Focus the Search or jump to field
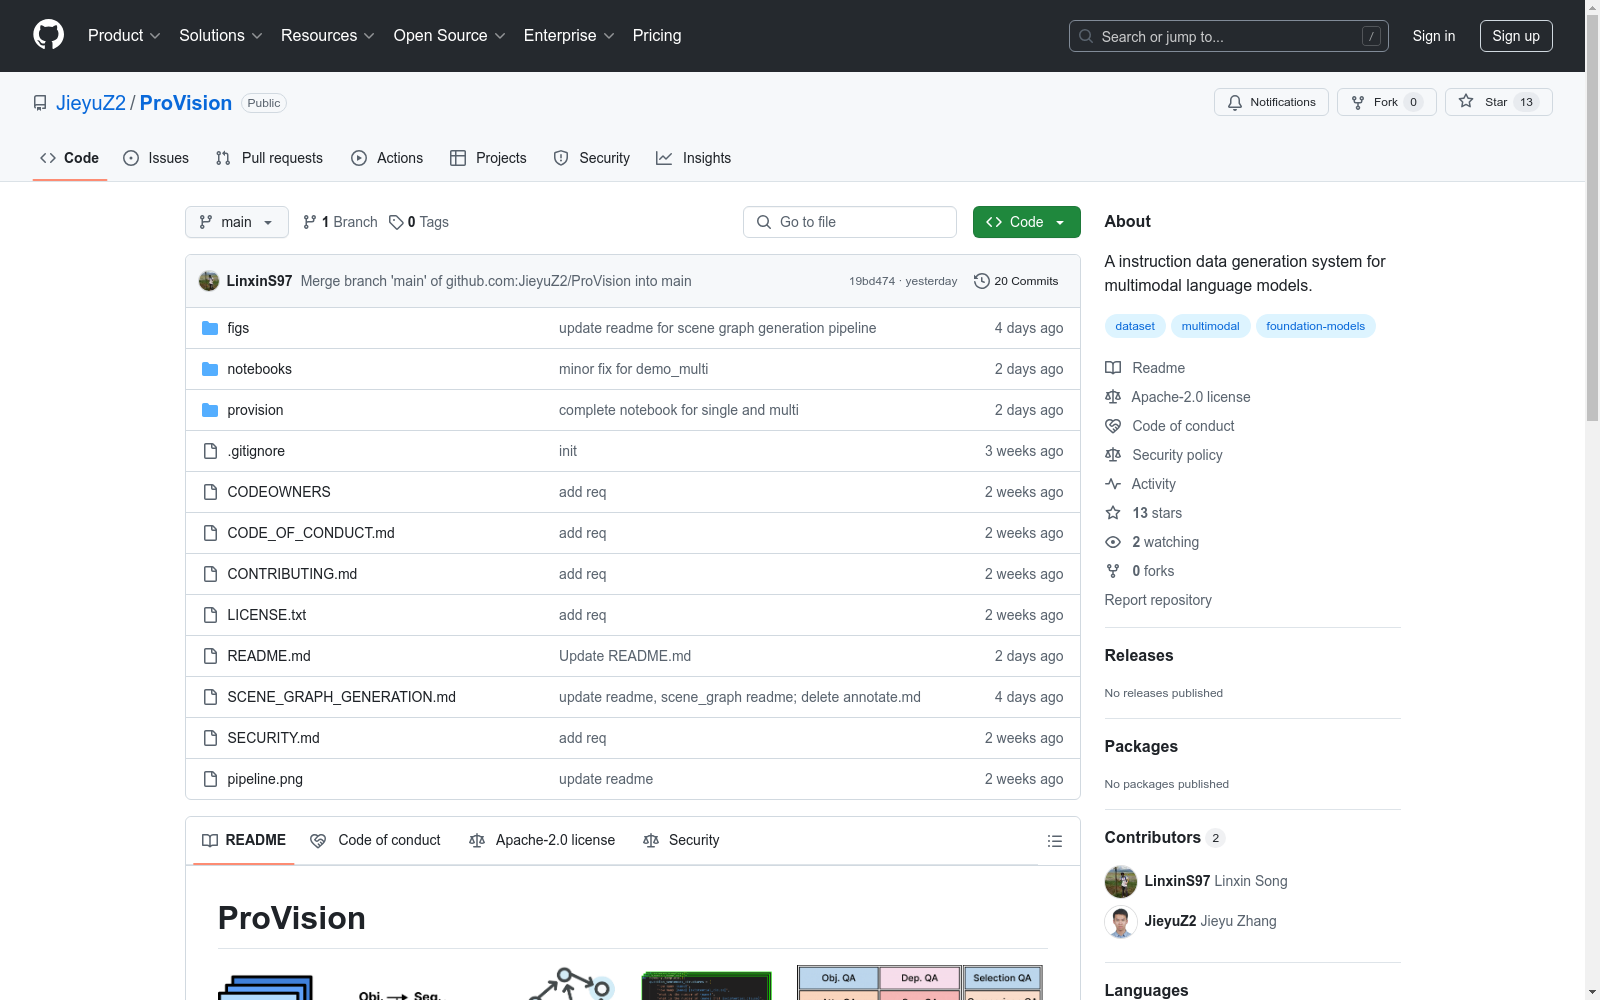The width and height of the screenshot is (1600, 1000). coord(1229,36)
